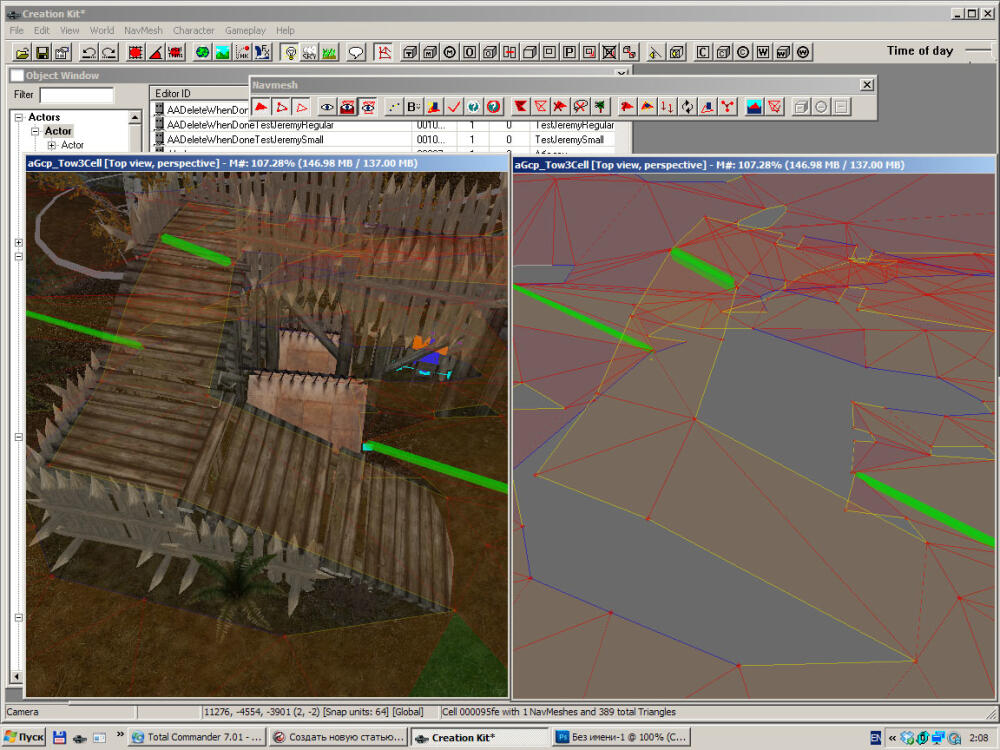Click the Redo arrow icon
1000x750 pixels.
point(109,52)
